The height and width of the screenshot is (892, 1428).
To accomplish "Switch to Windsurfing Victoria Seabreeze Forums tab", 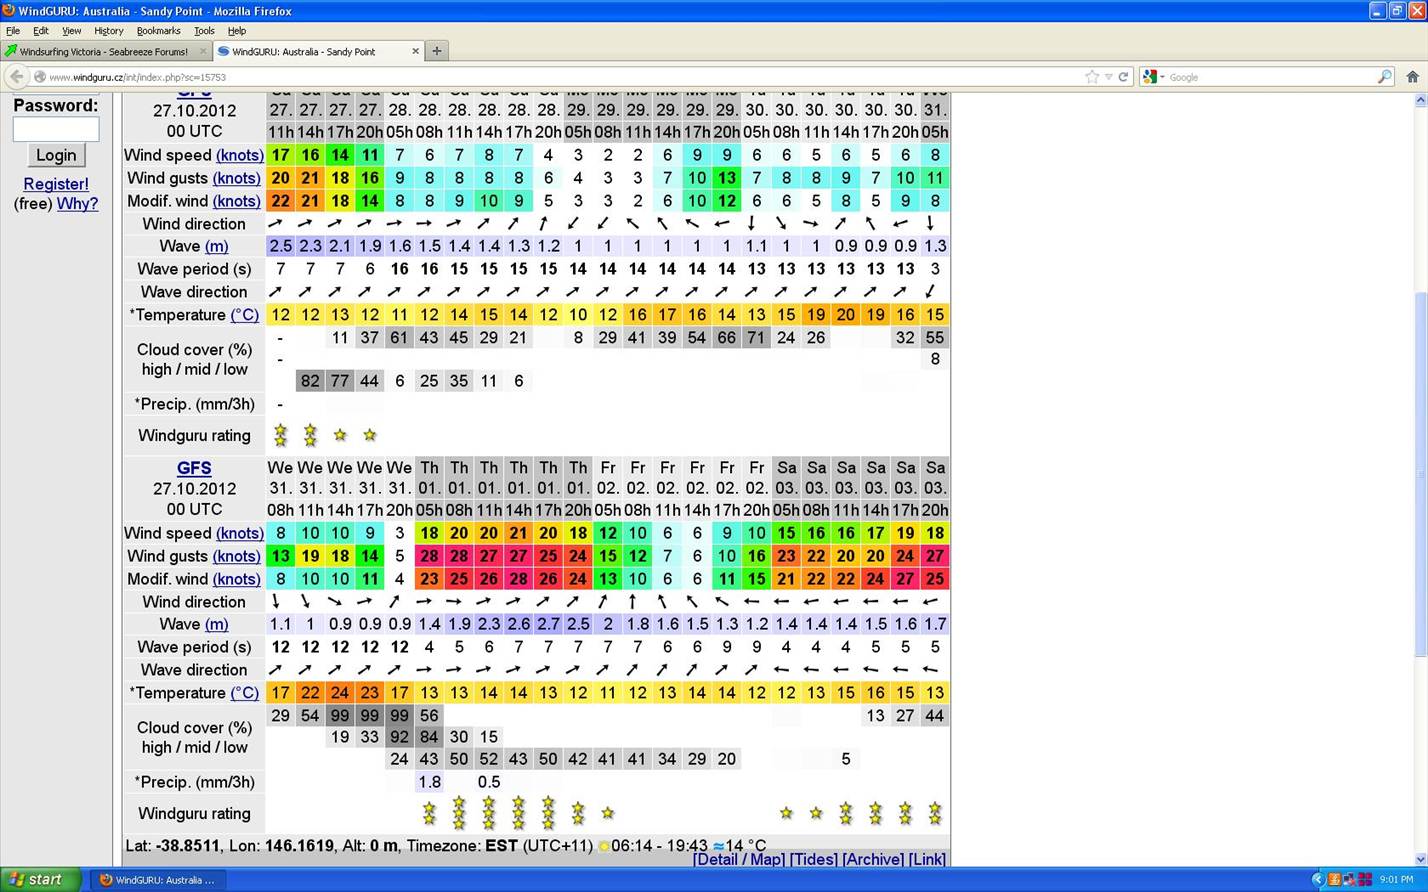I will (x=103, y=51).
